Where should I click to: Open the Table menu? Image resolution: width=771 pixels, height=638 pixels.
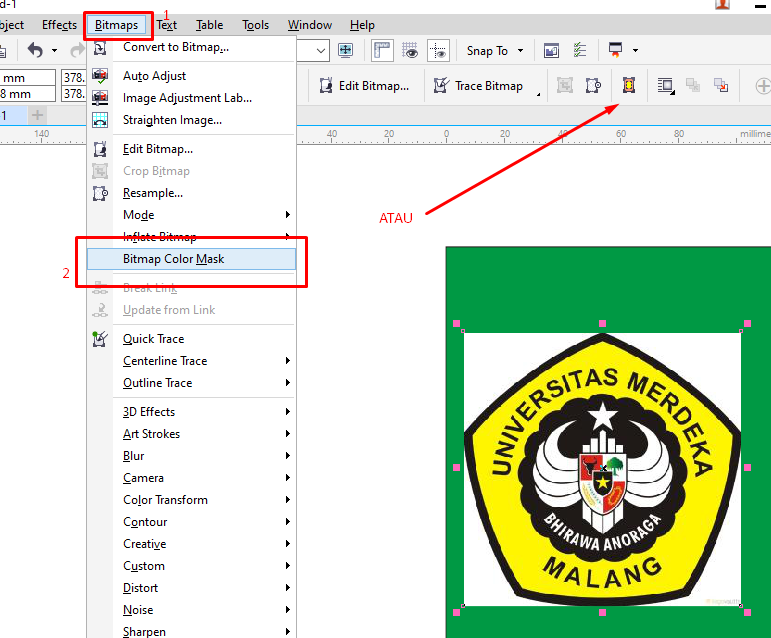point(209,25)
